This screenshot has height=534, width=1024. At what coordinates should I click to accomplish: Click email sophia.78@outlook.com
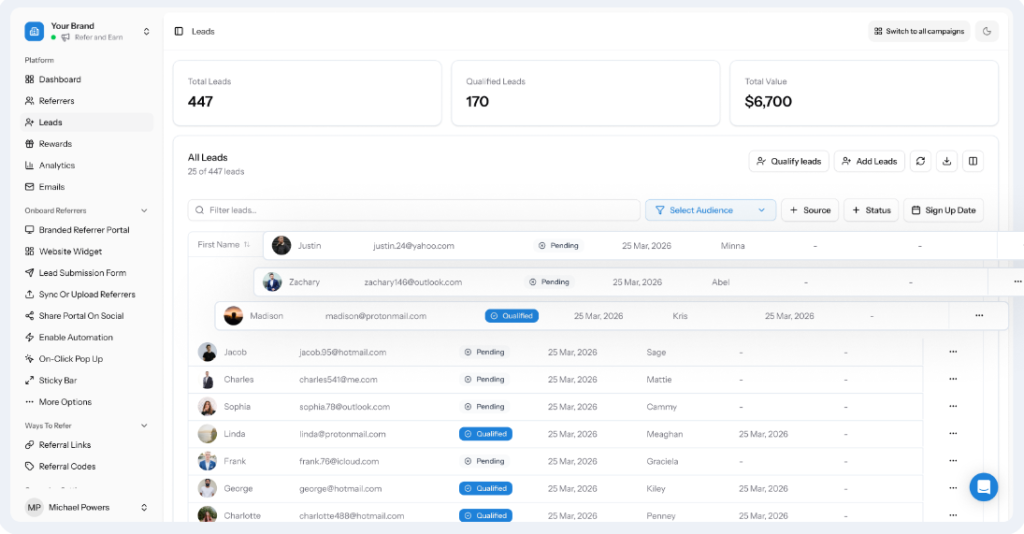[x=344, y=407]
